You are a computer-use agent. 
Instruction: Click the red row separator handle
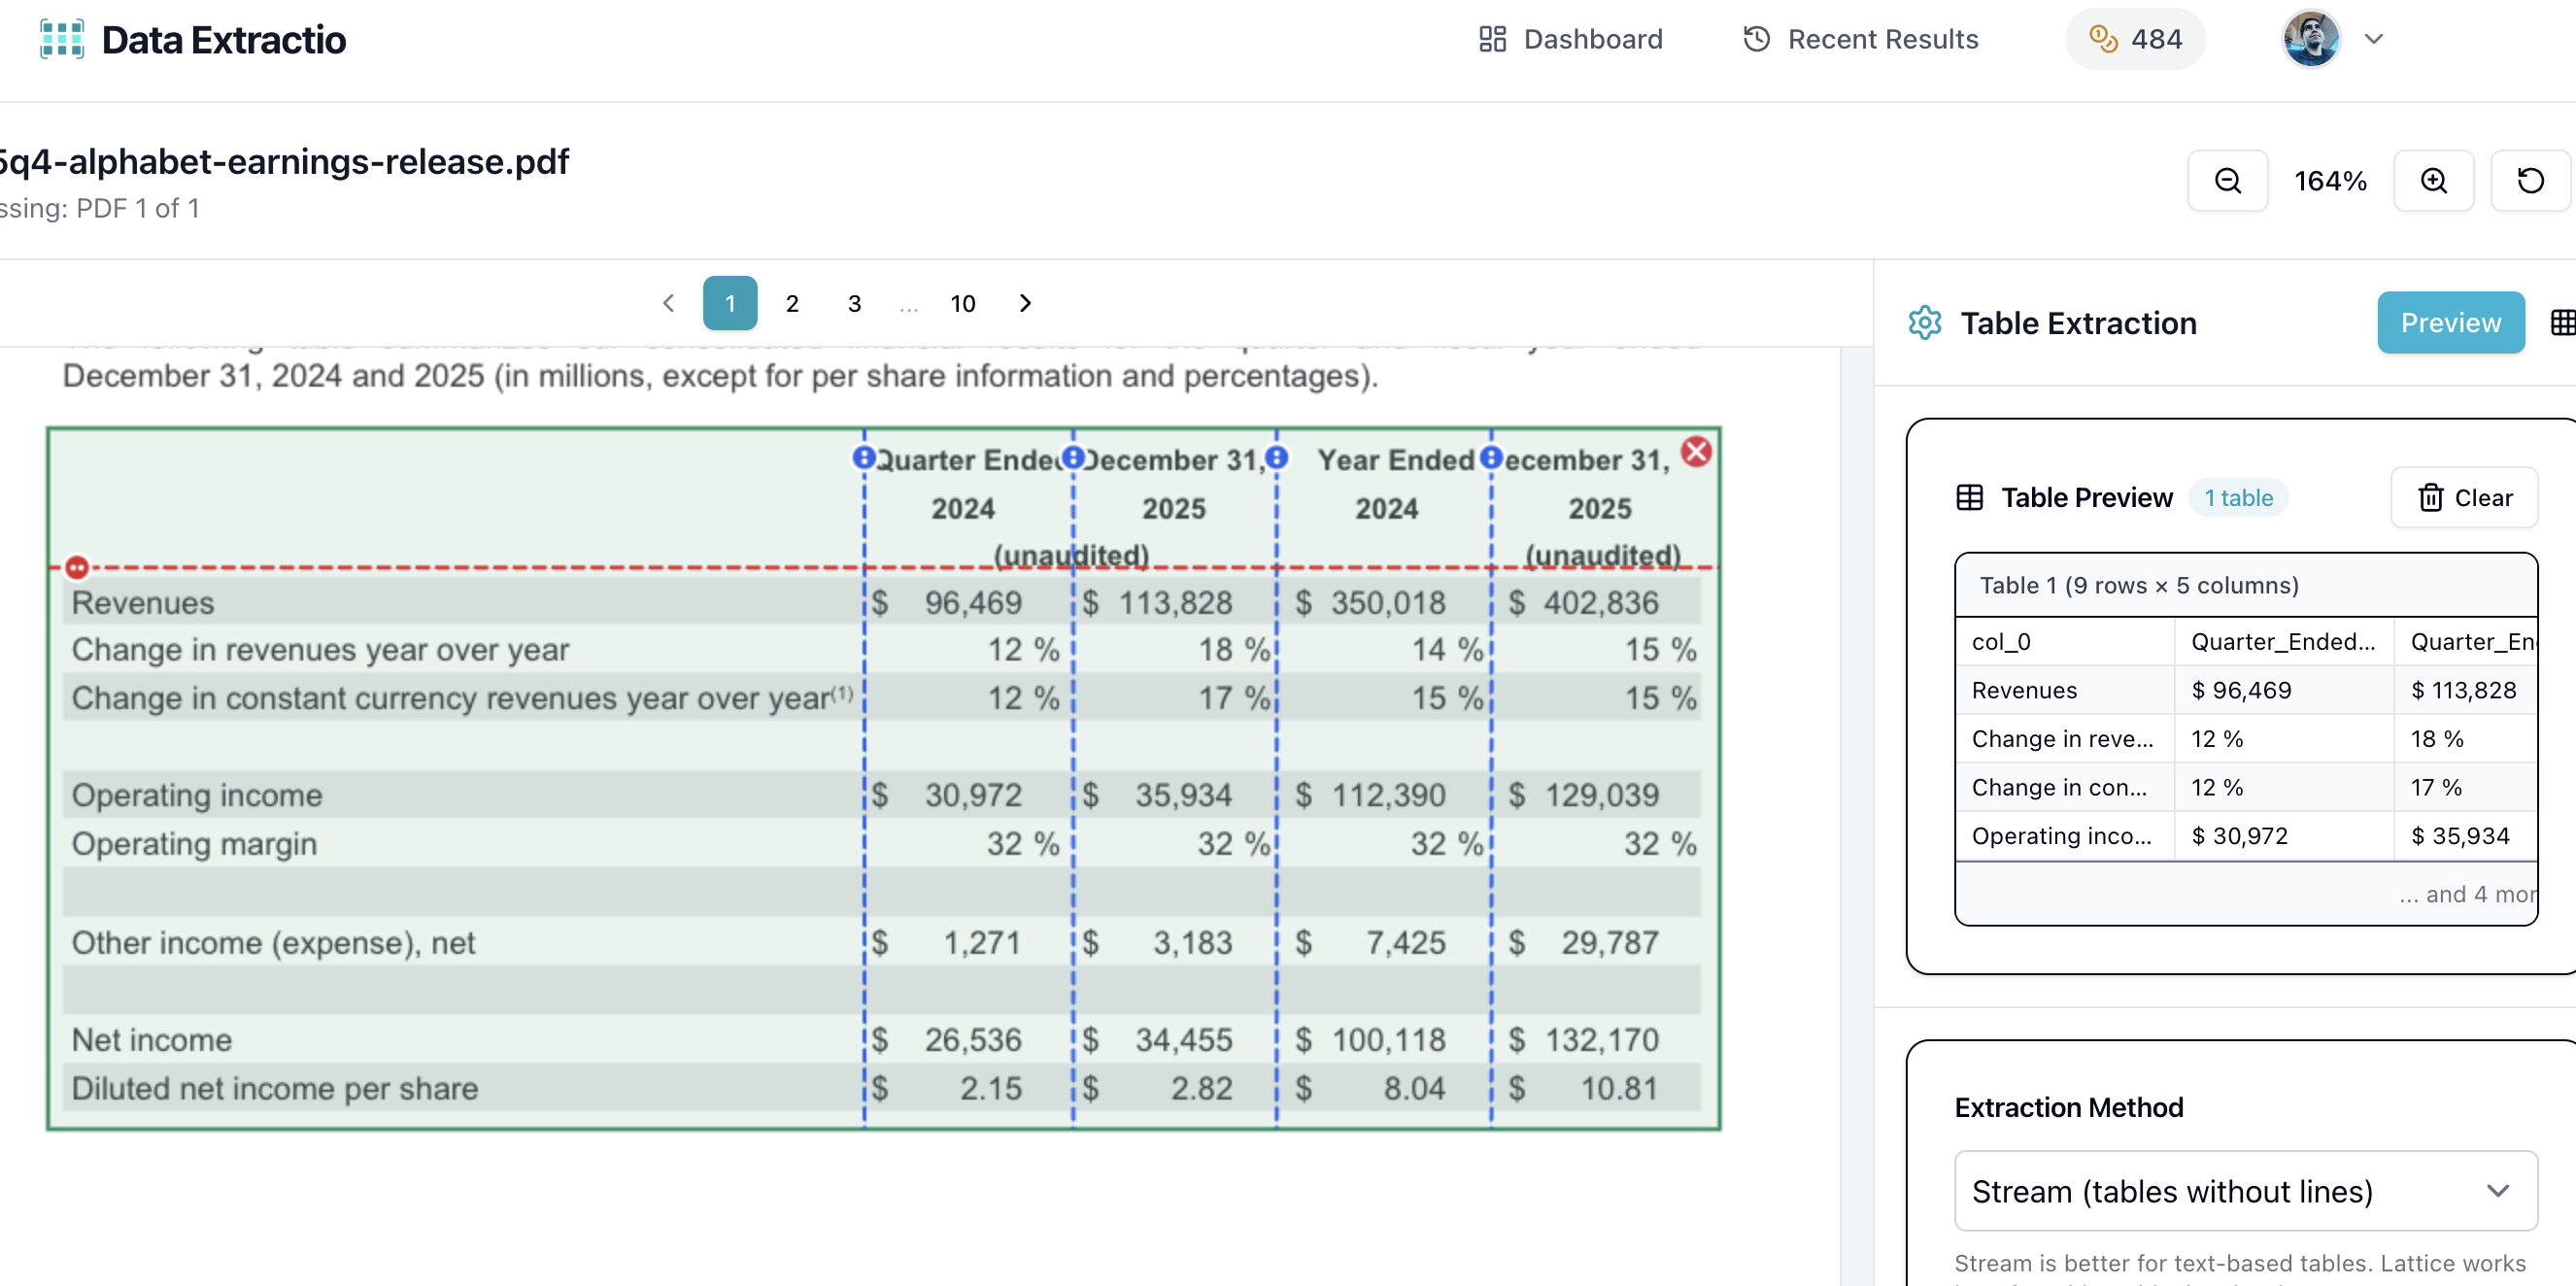coord(77,568)
